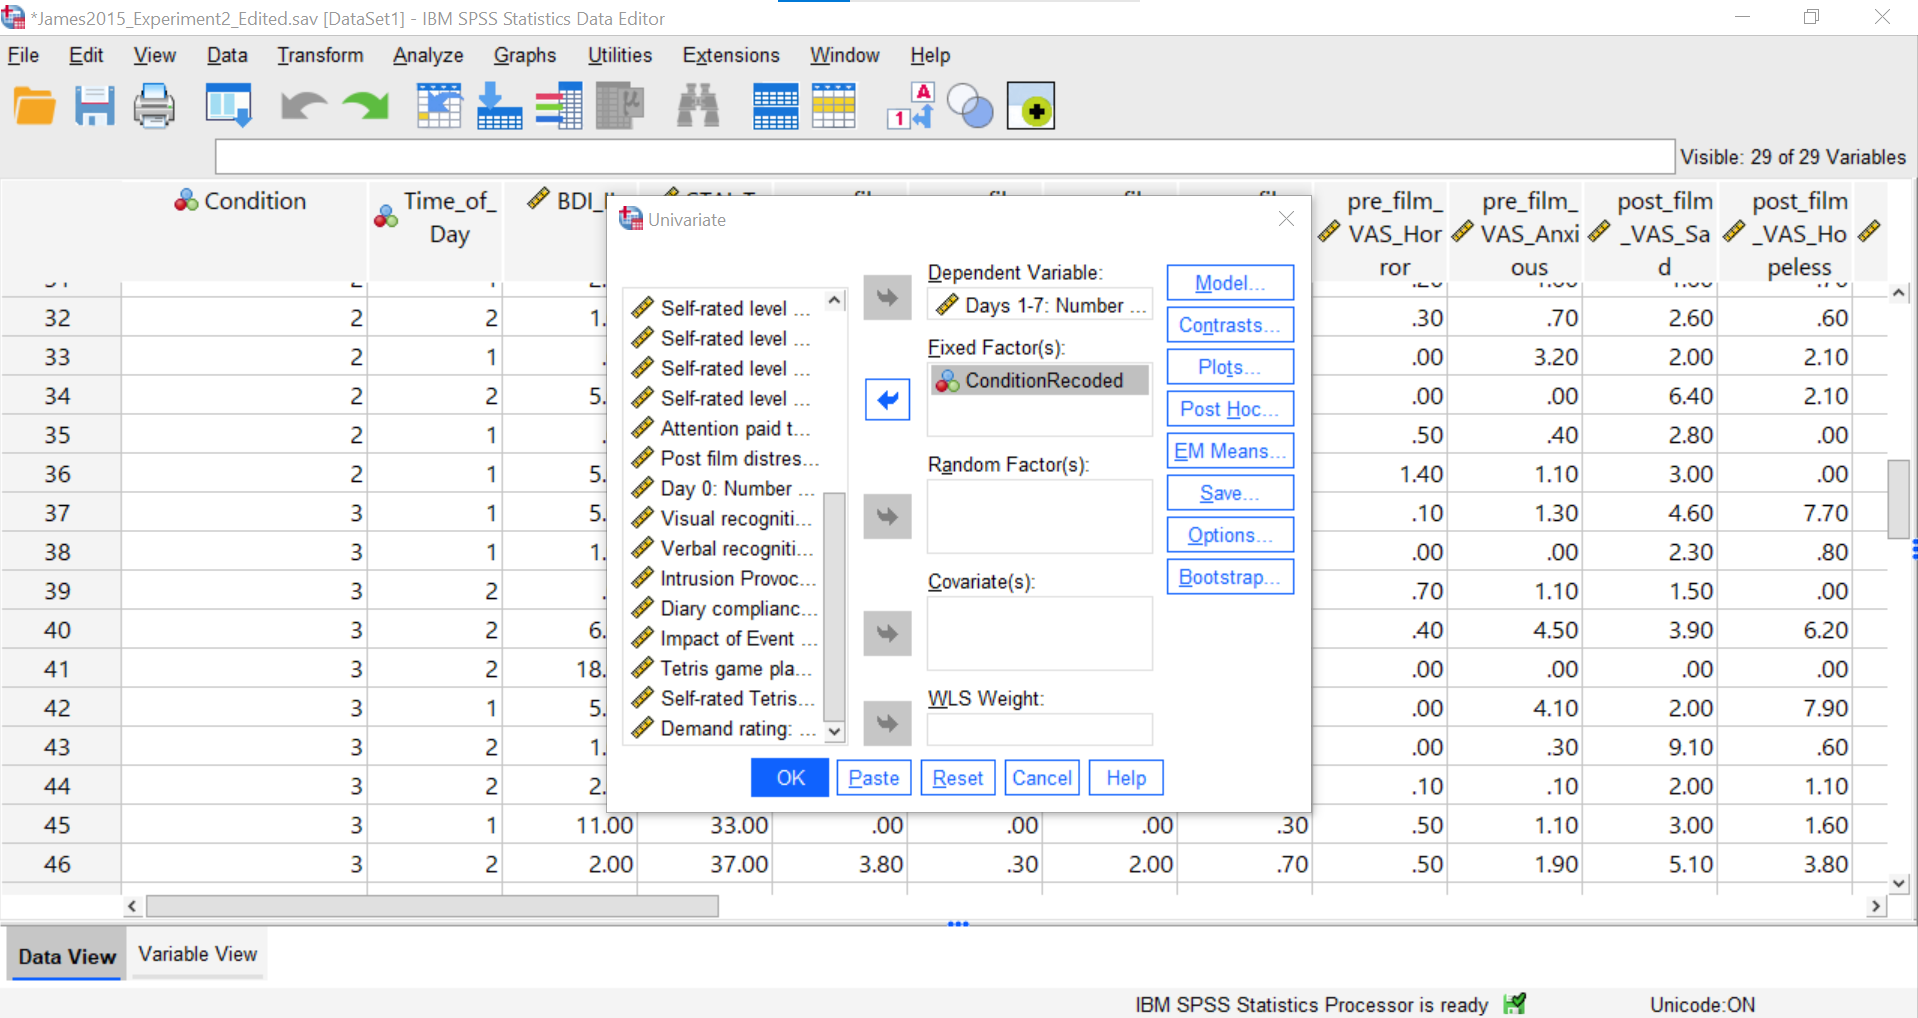
Task: Open the Transform menu
Action: [320, 55]
